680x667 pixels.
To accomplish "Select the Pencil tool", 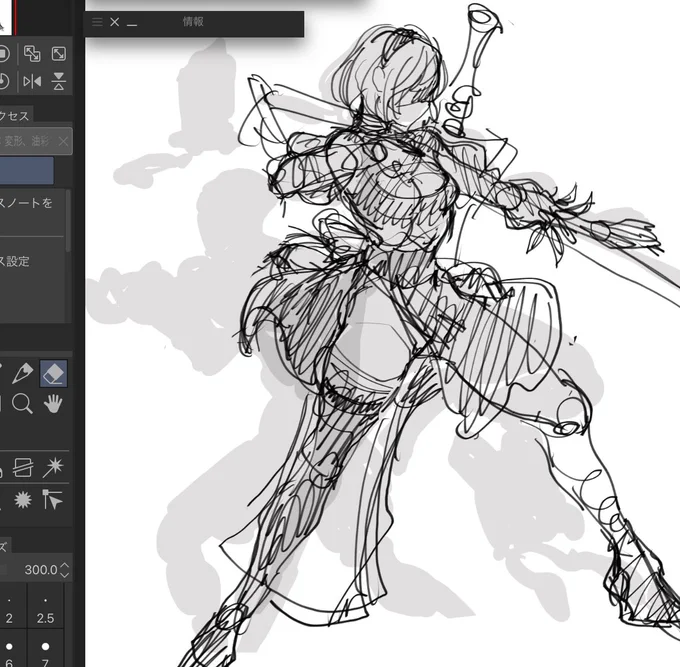I will click(x=22, y=373).
